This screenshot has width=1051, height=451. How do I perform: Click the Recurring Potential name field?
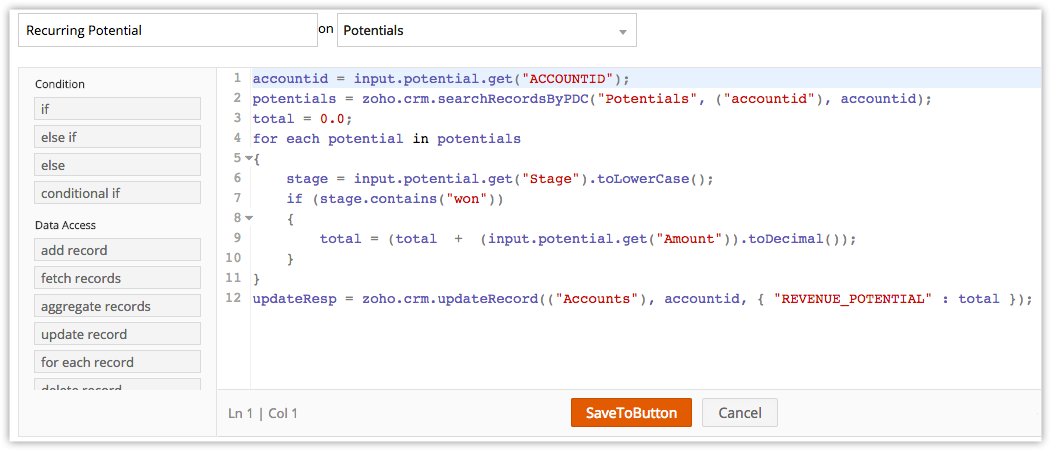pos(168,30)
